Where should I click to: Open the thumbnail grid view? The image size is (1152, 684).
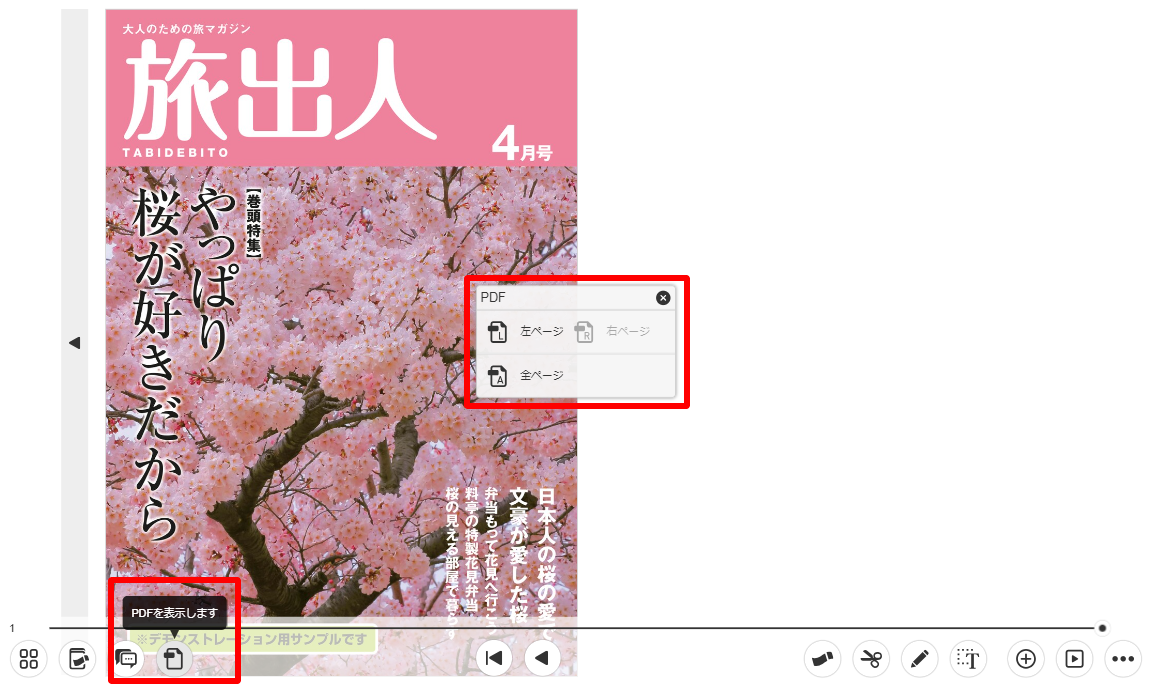(x=29, y=659)
